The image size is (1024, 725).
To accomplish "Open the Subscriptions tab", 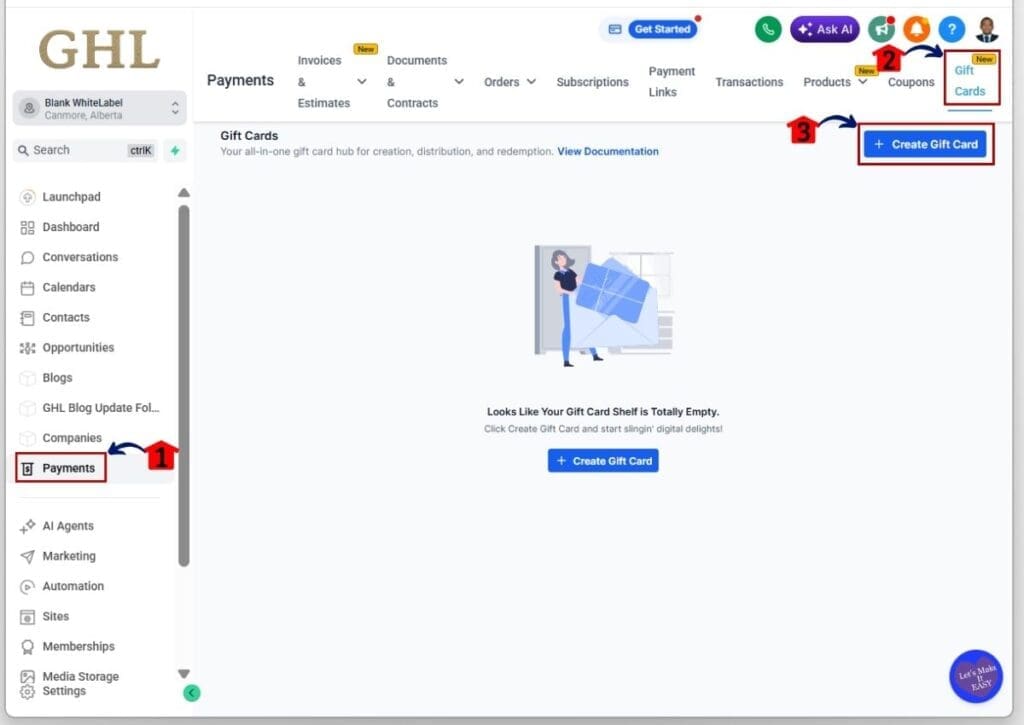I will (x=592, y=82).
